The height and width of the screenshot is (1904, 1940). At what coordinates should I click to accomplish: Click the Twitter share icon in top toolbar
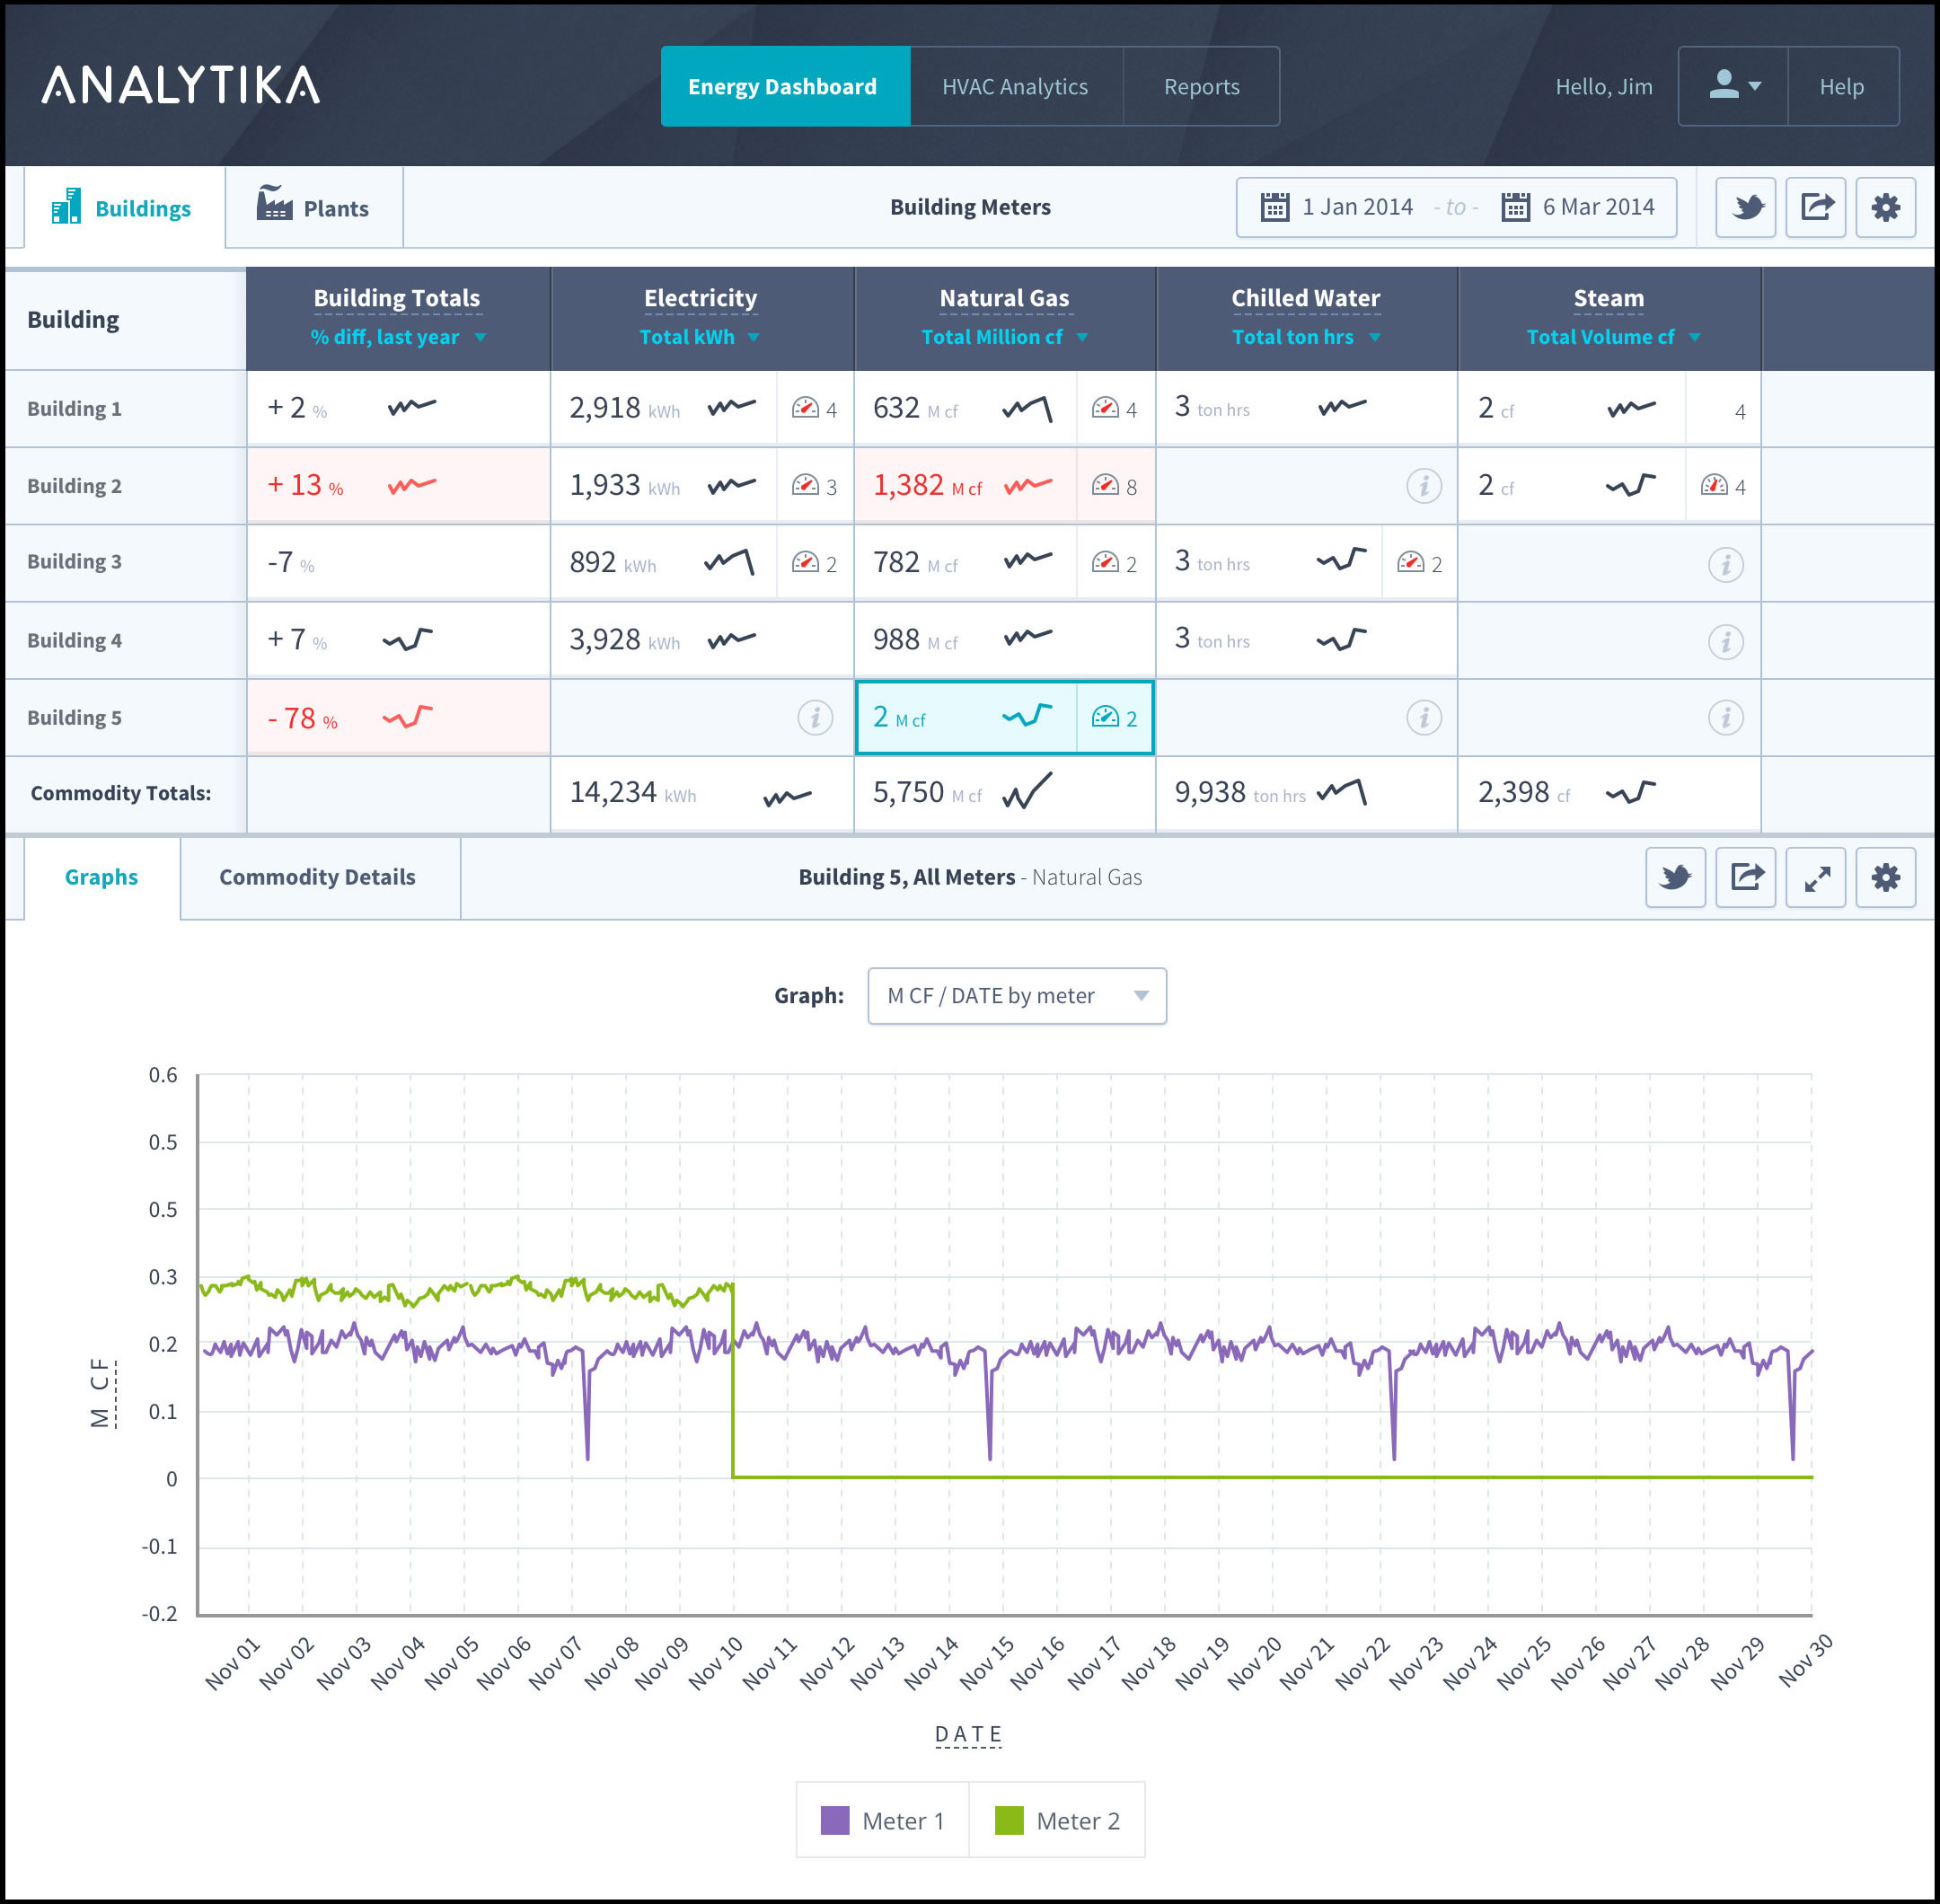[1745, 207]
